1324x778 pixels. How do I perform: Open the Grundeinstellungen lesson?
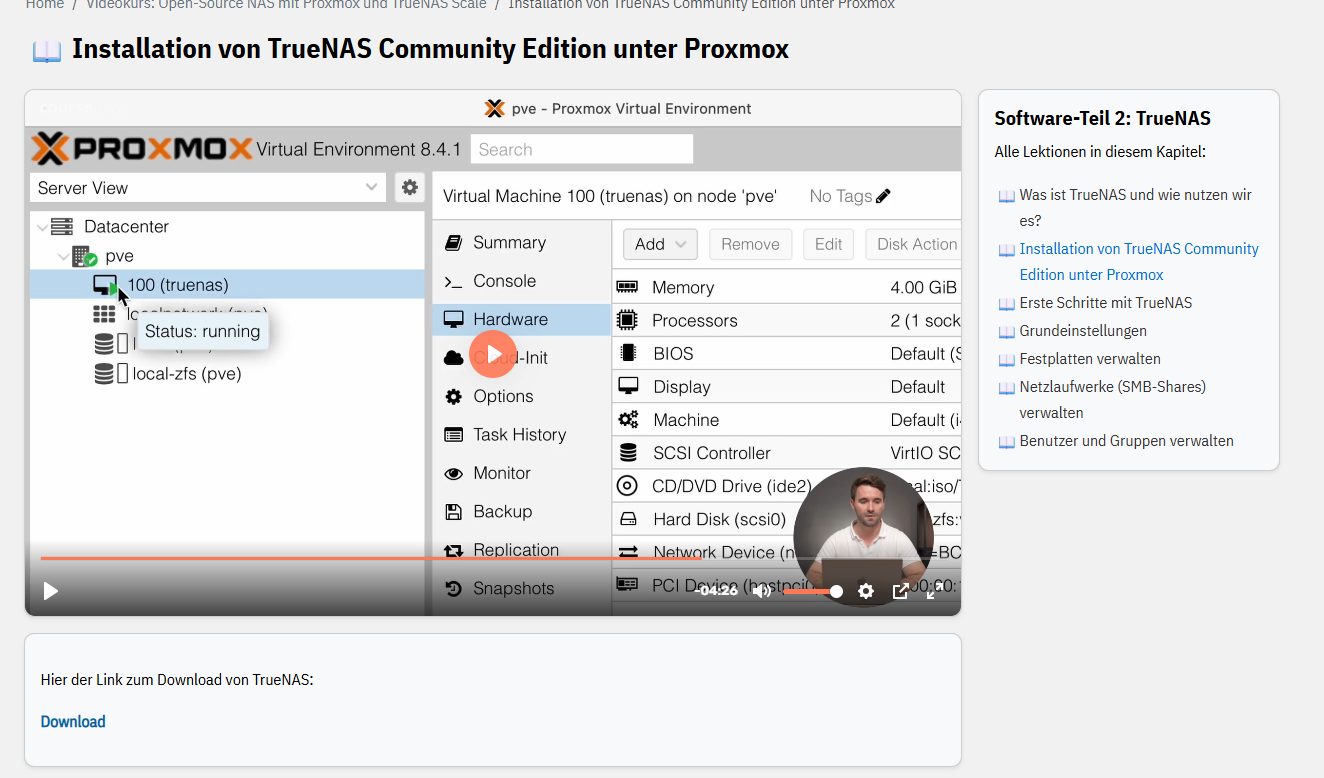coord(1082,331)
